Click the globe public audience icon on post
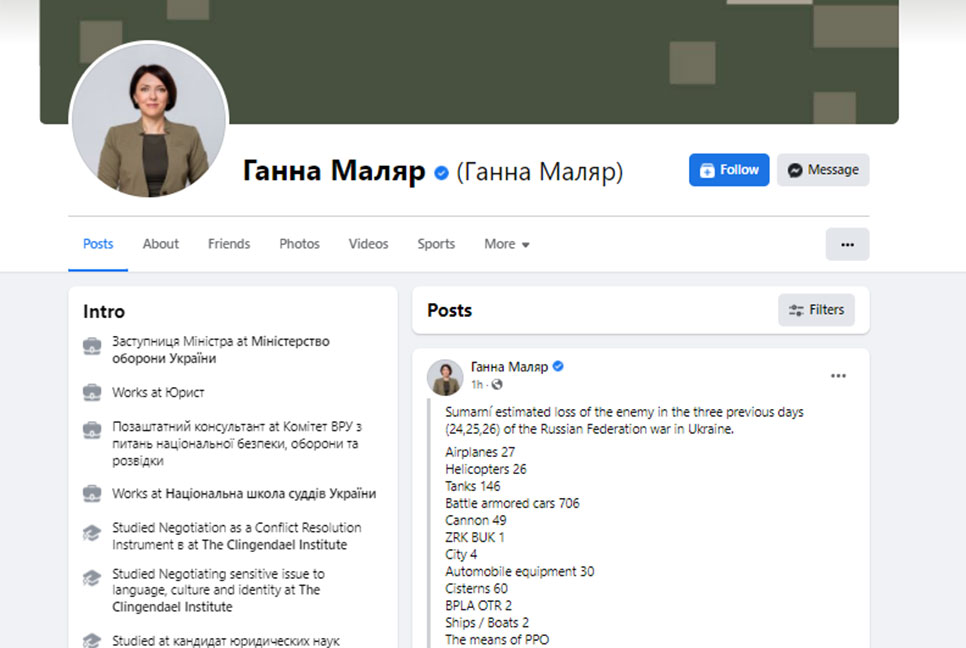Screen dimensions: 966x648 (x=497, y=384)
